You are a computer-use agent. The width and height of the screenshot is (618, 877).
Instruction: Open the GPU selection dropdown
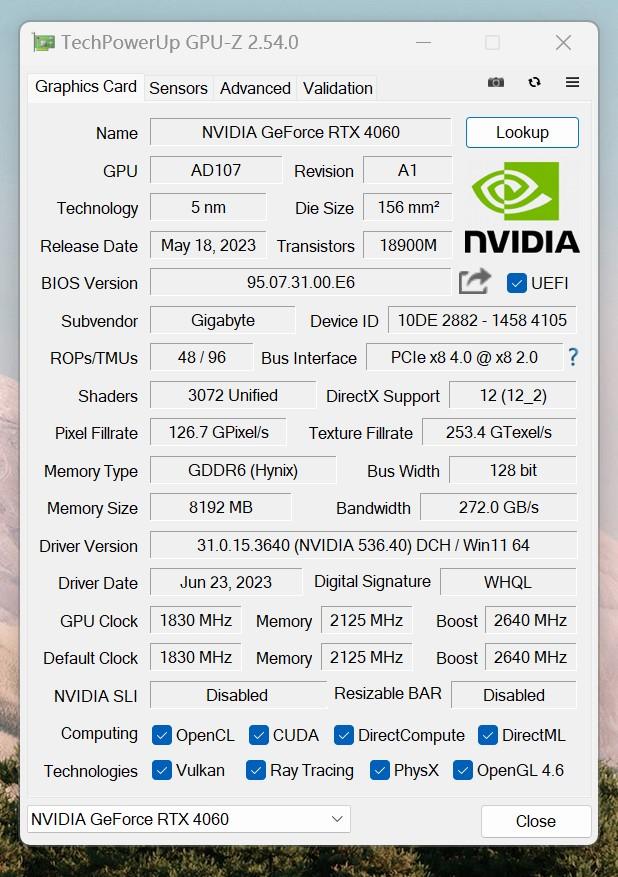[x=189, y=819]
